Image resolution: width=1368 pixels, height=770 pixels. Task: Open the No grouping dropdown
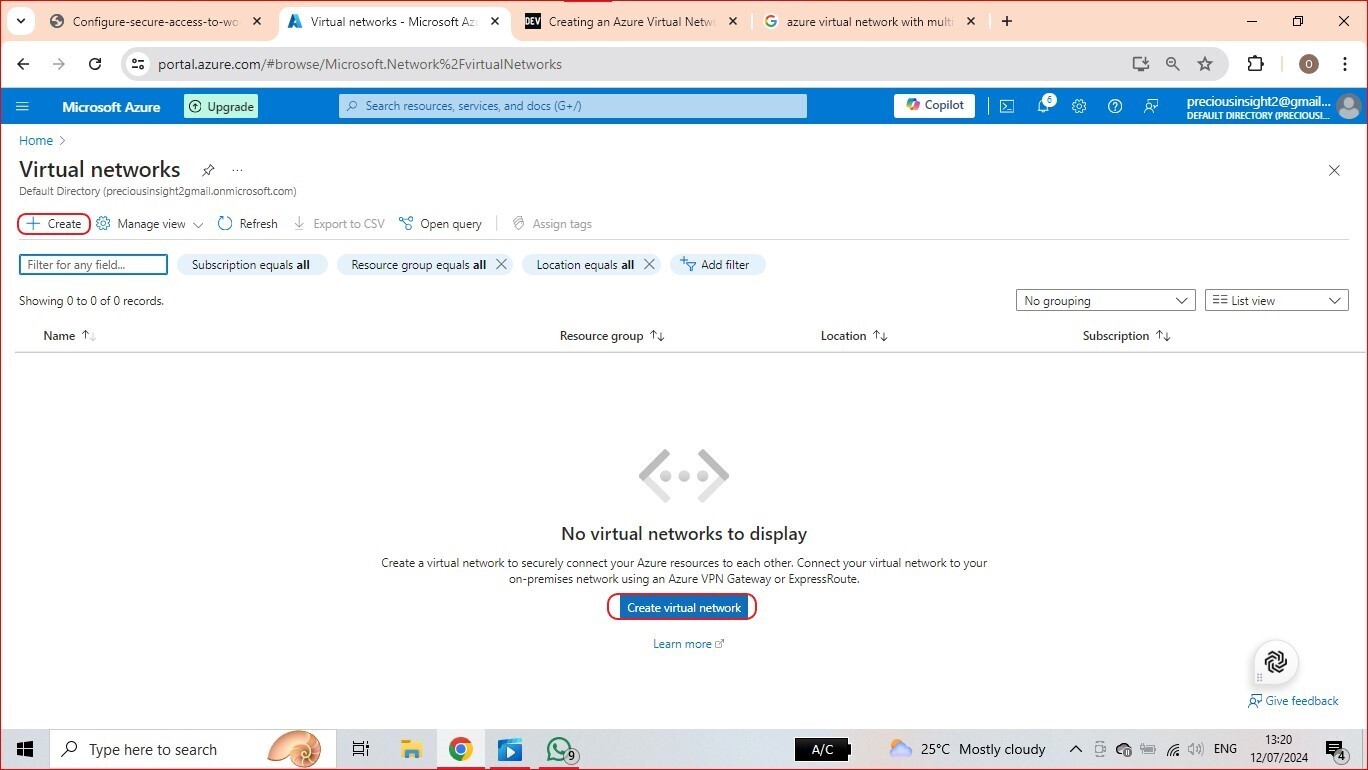[1105, 301]
